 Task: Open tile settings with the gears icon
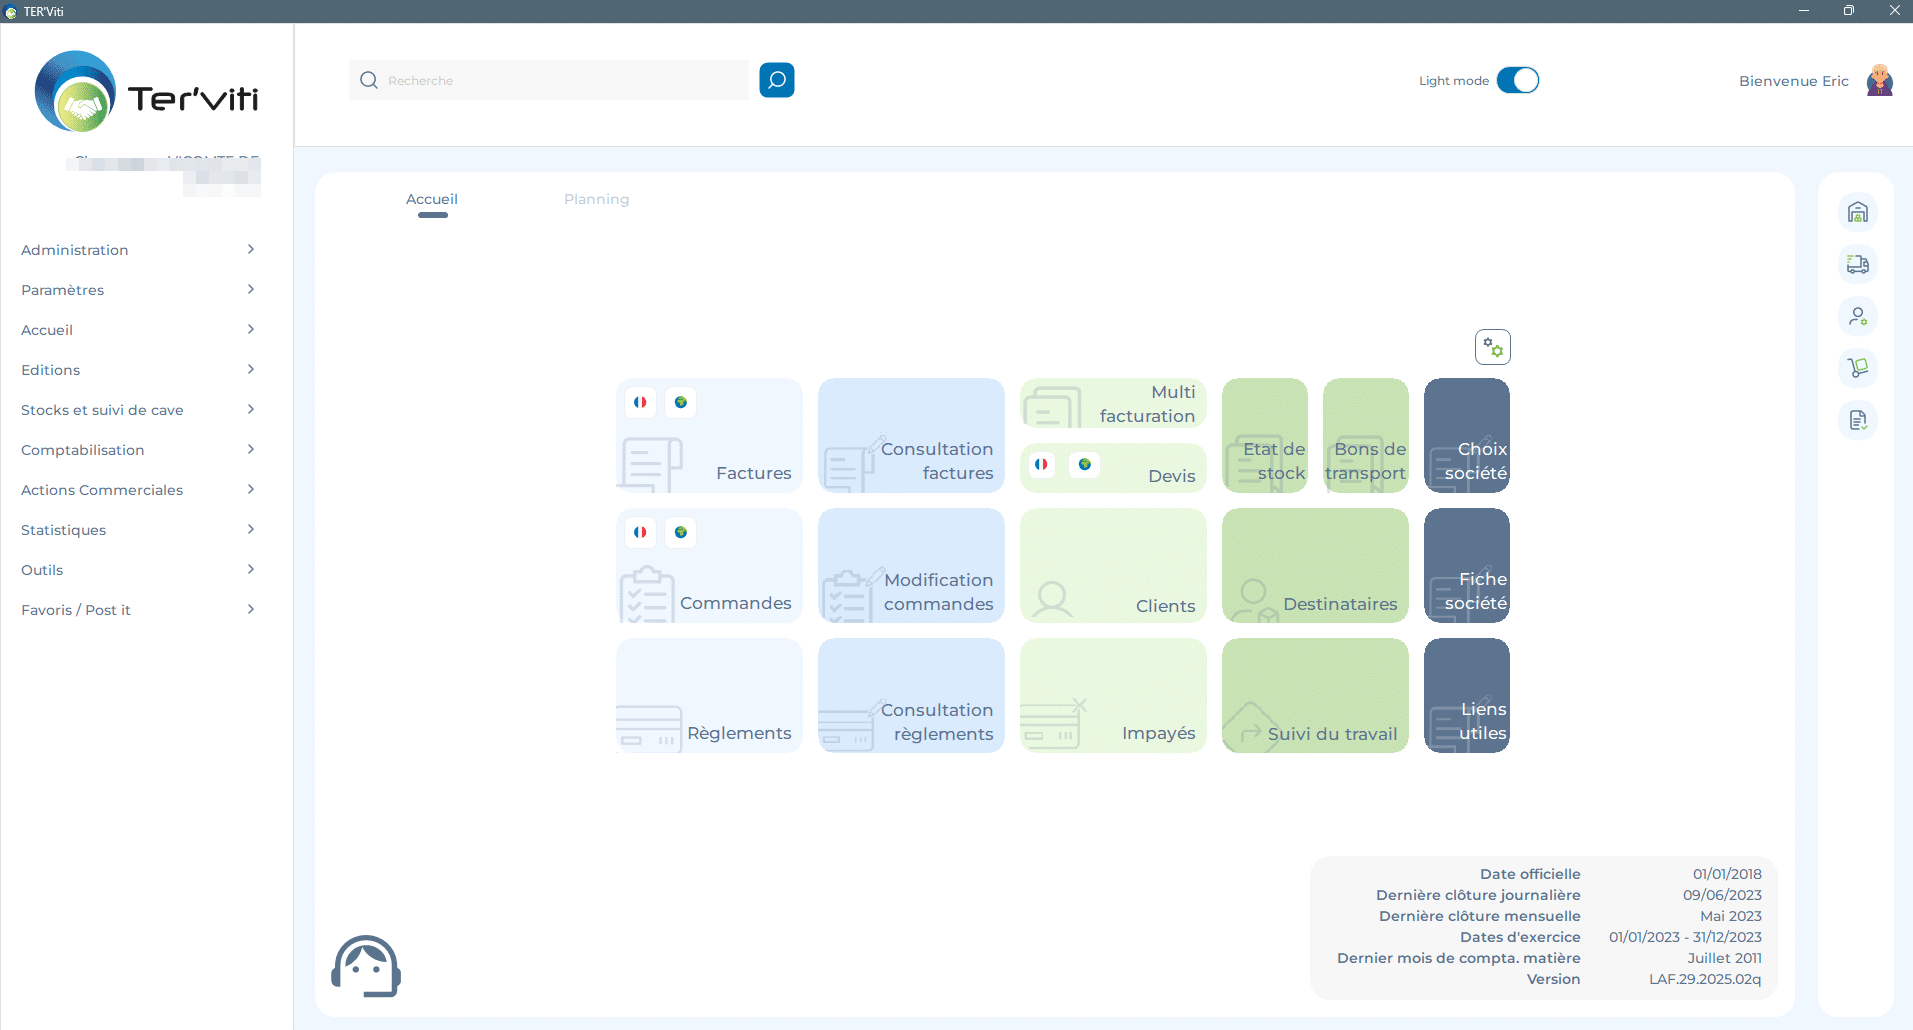click(x=1492, y=347)
